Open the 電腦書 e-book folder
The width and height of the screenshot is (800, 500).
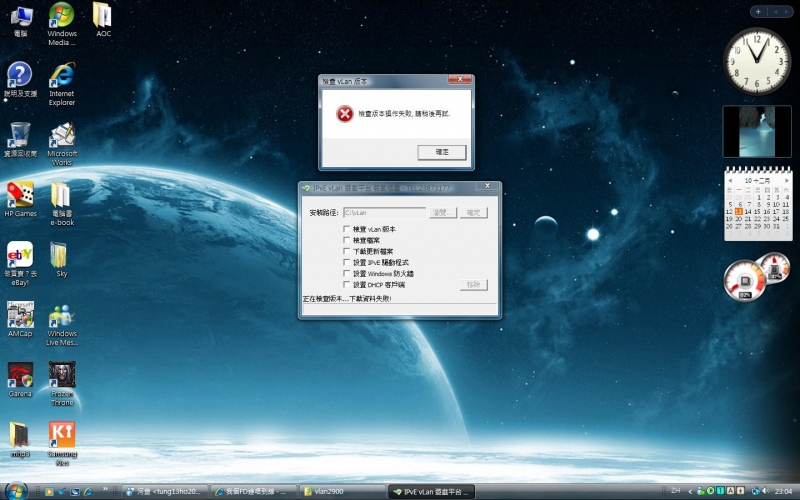pos(62,204)
